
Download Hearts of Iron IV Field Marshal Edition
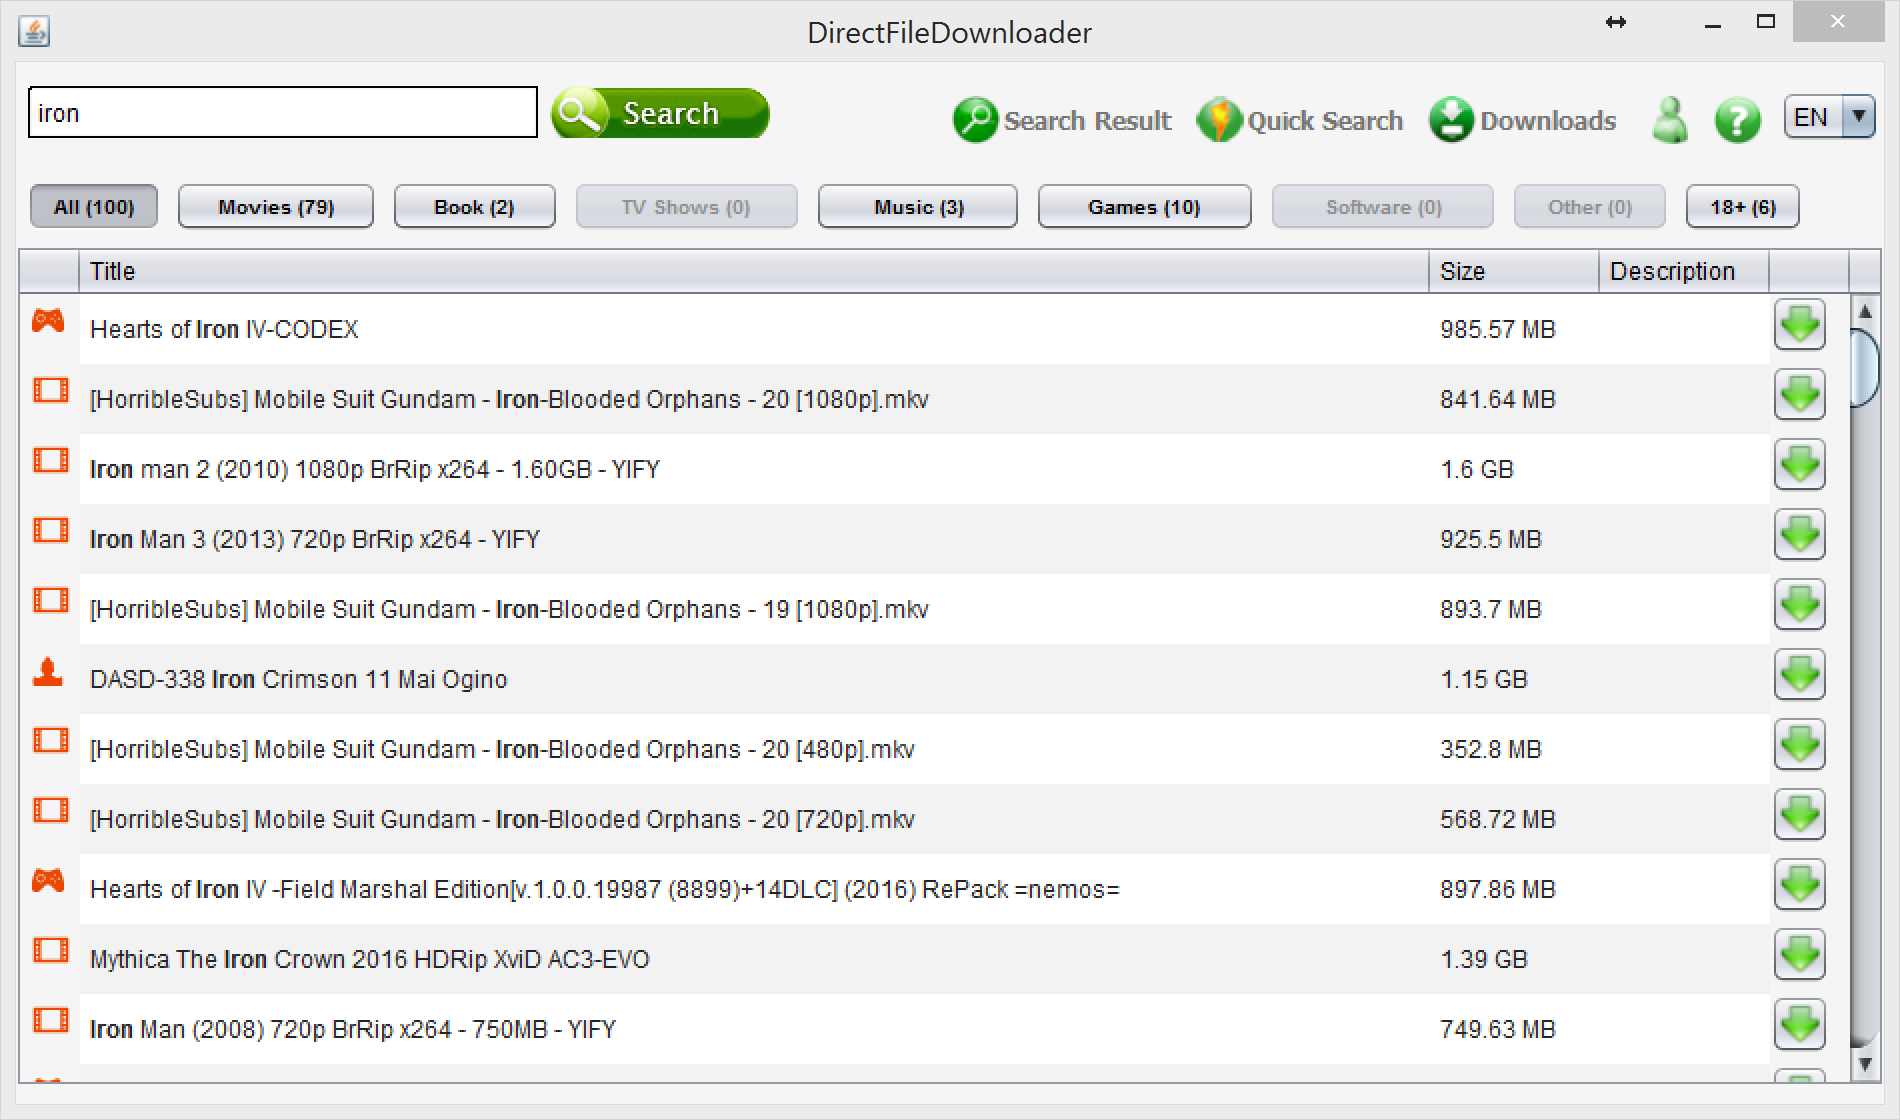tap(1800, 885)
